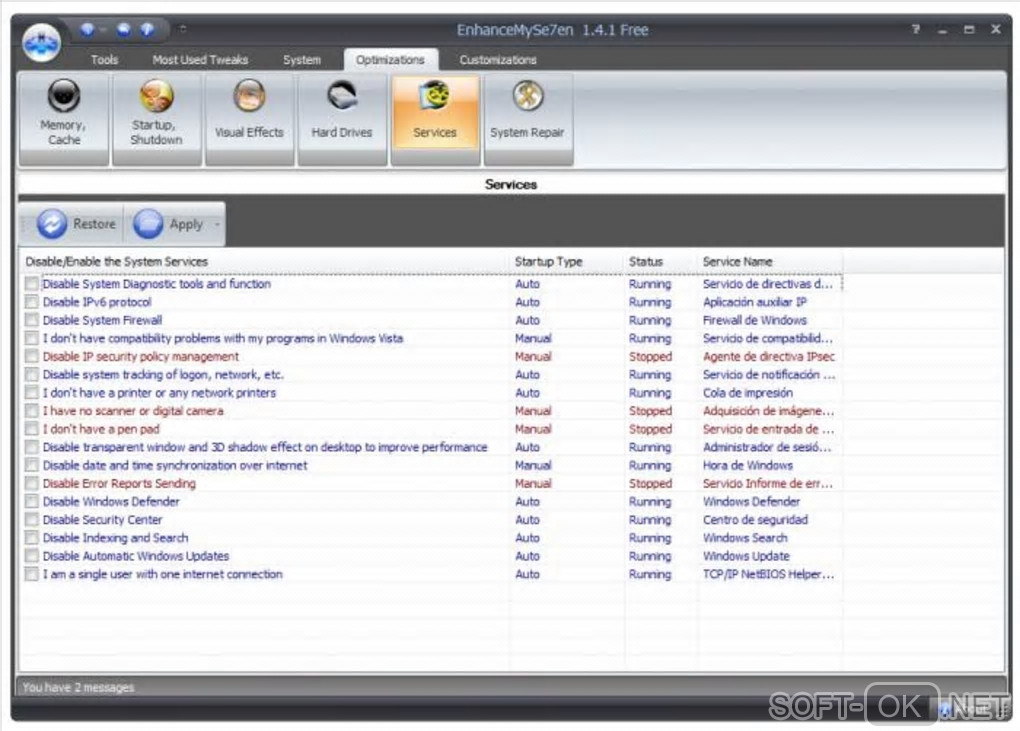The width and height of the screenshot is (1020, 731).
Task: Open the Visual Effects section
Action: click(x=249, y=119)
